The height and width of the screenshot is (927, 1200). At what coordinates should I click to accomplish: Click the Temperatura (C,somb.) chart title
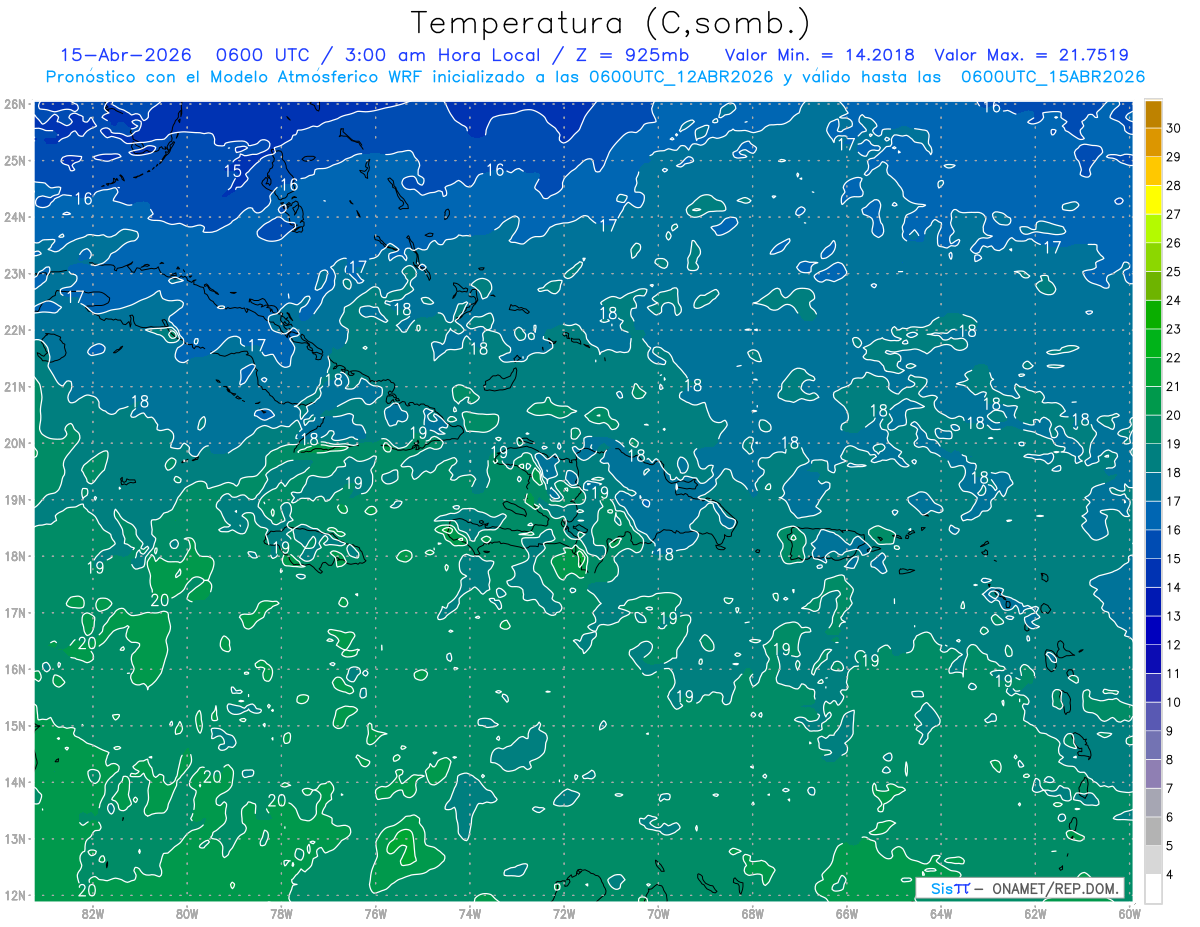pyautogui.click(x=611, y=23)
